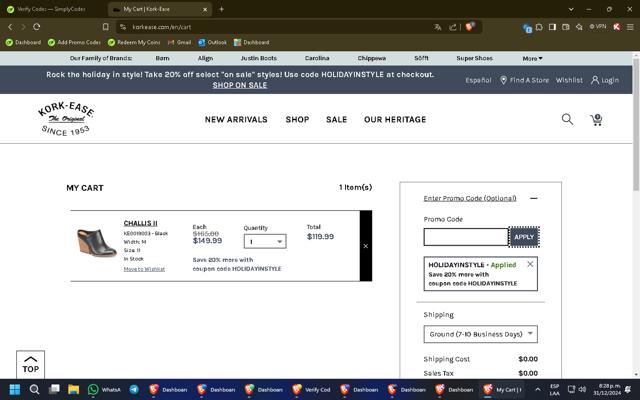Click the browser address bar URL
Image resolution: width=640 pixels, height=400 pixels.
(x=161, y=27)
